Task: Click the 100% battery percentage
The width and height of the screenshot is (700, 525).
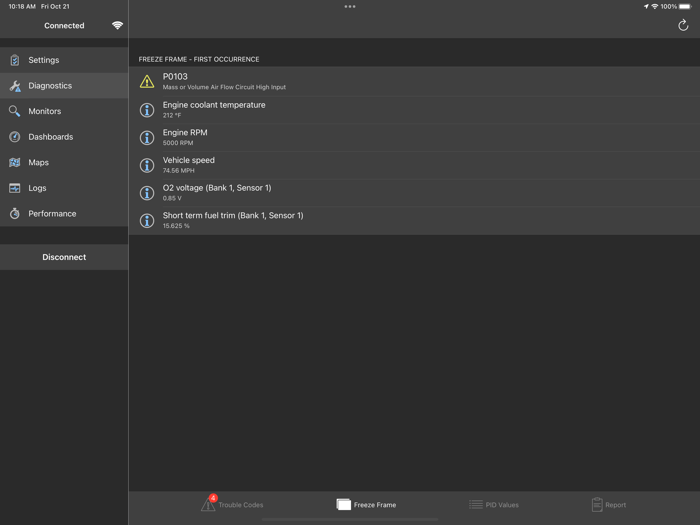Action: 669,7
